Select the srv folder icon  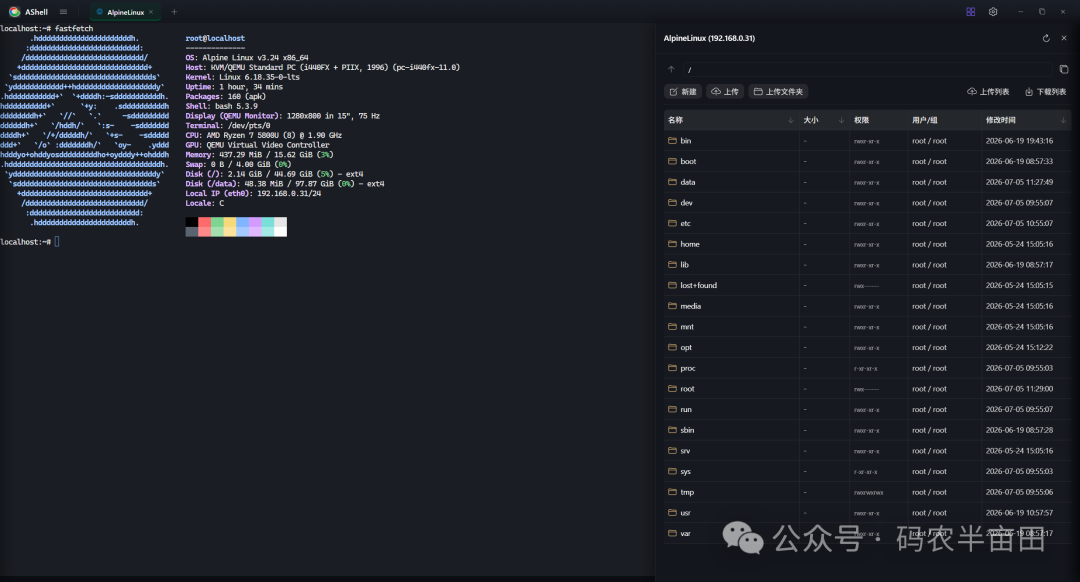coord(672,450)
